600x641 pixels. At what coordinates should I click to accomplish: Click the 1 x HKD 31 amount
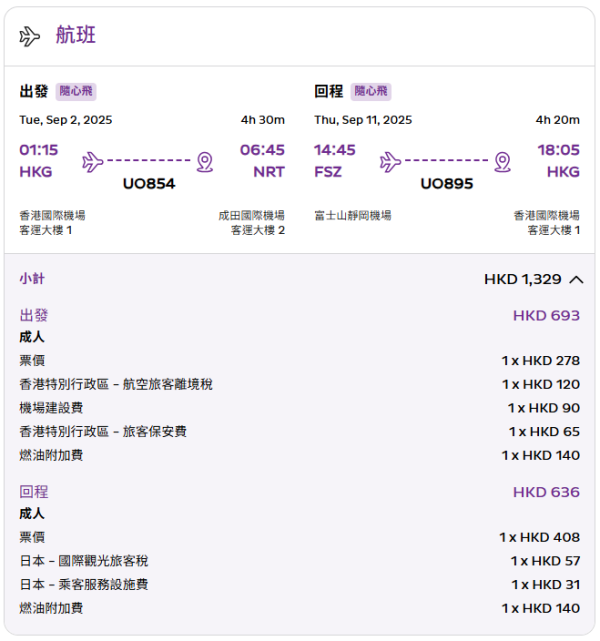pyautogui.click(x=546, y=585)
